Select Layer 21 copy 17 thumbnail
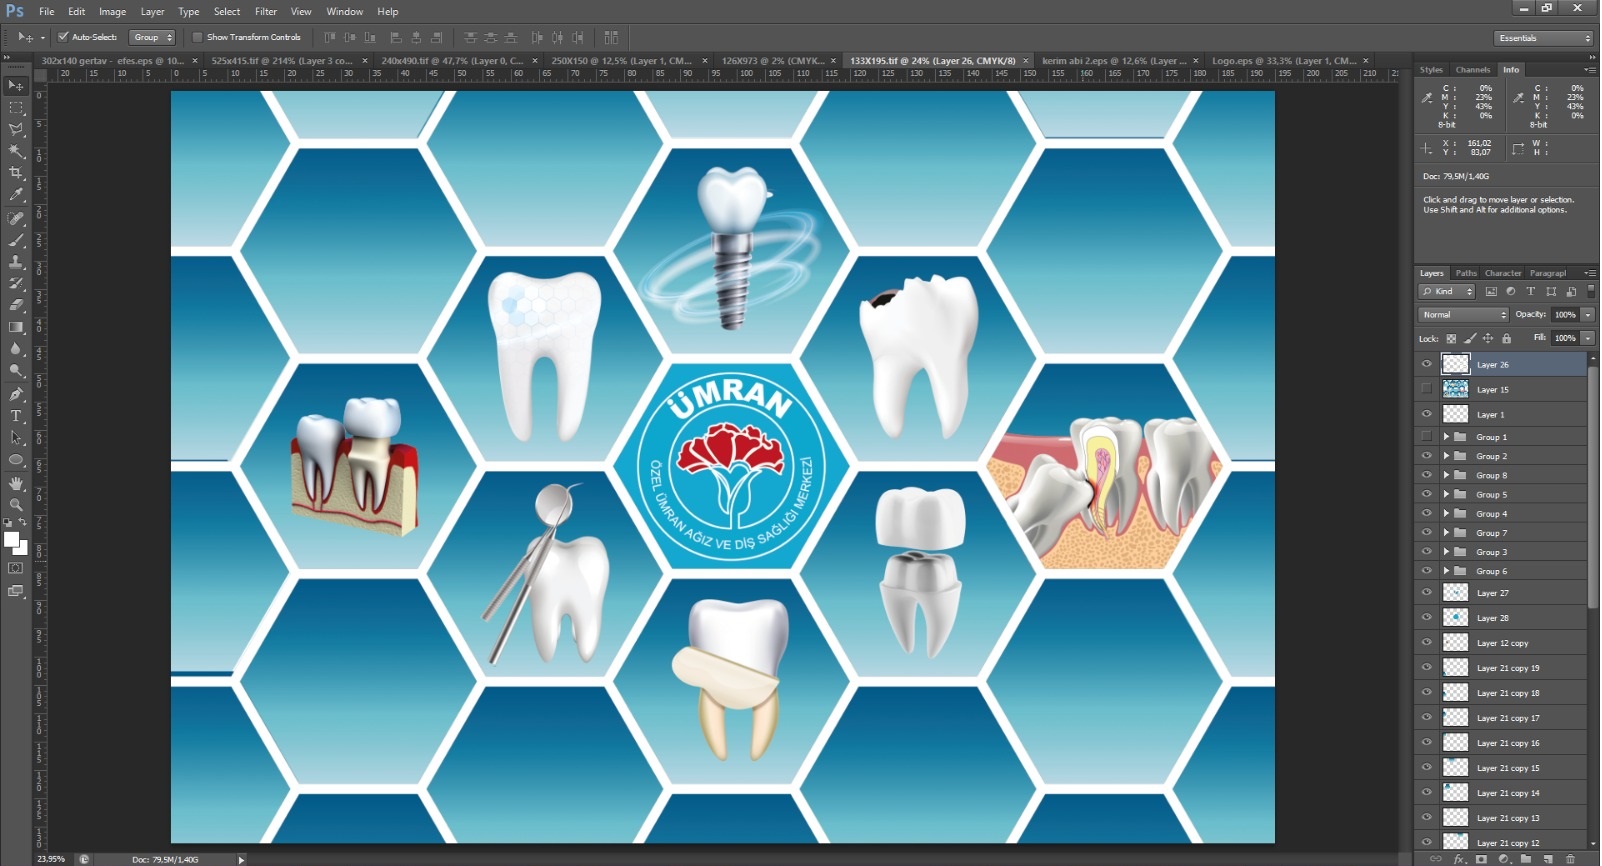Viewport: 1602px width, 866px height. 1456,718
